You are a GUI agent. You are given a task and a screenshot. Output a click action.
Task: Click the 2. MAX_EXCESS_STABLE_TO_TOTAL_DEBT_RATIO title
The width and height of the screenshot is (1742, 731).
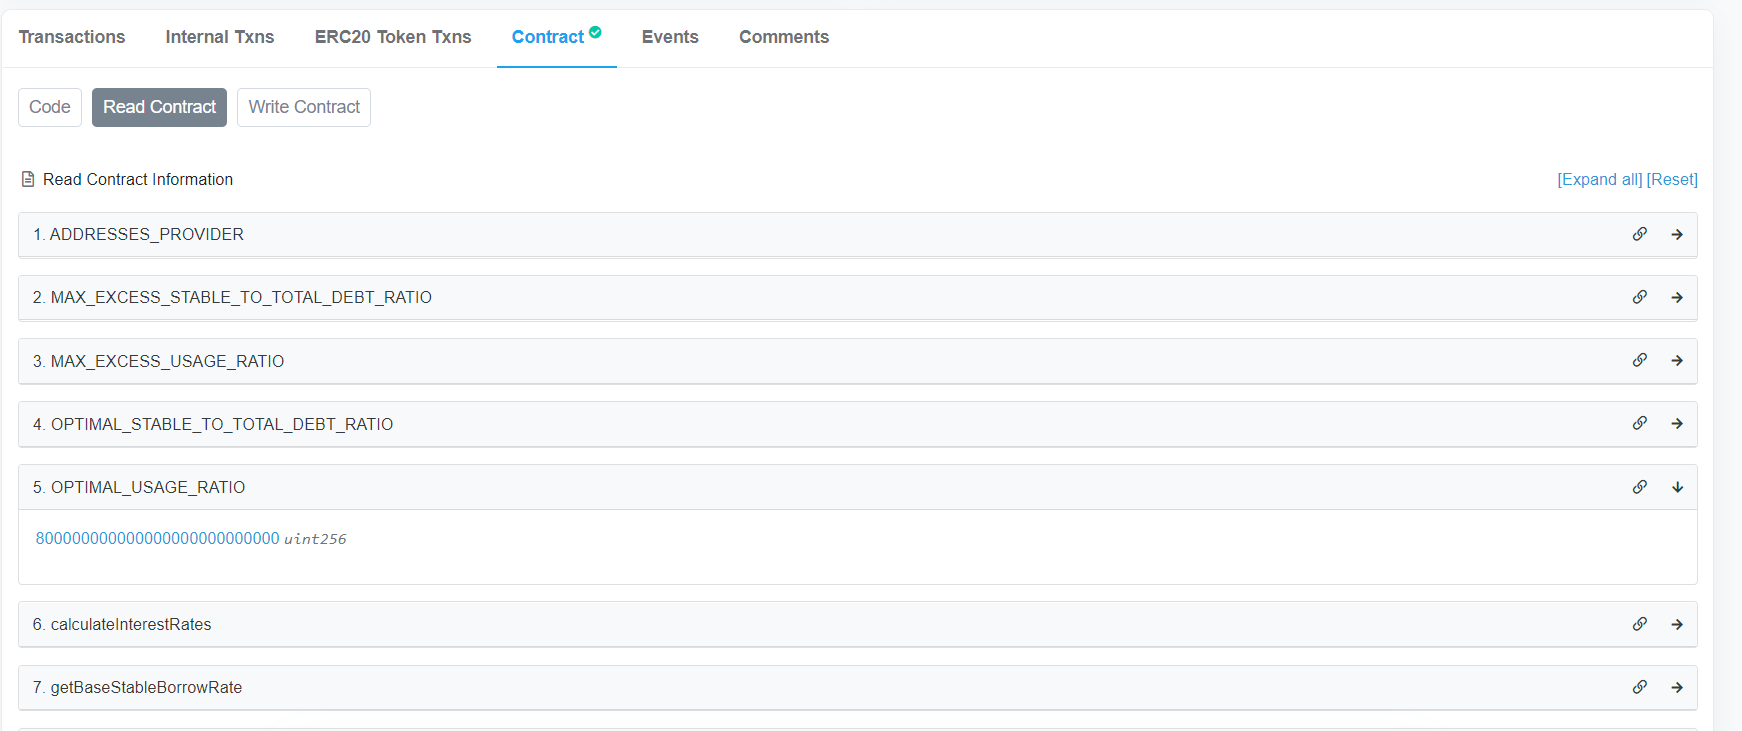tap(232, 297)
